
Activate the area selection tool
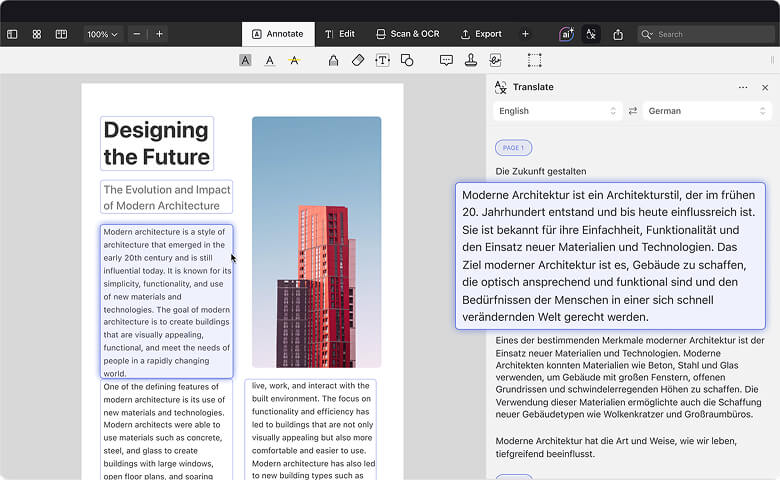[x=535, y=60]
